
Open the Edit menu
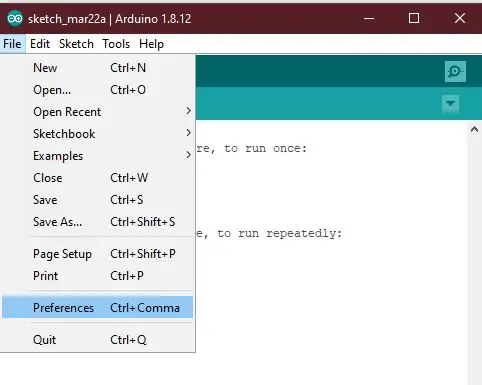pyautogui.click(x=40, y=44)
